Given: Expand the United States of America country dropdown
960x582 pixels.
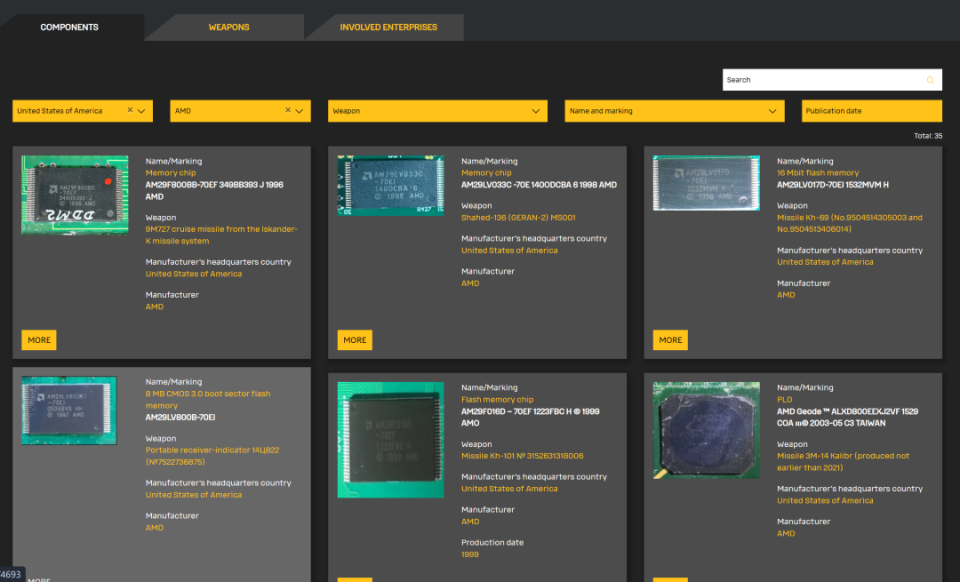Looking at the screenshot, I should [x=141, y=111].
